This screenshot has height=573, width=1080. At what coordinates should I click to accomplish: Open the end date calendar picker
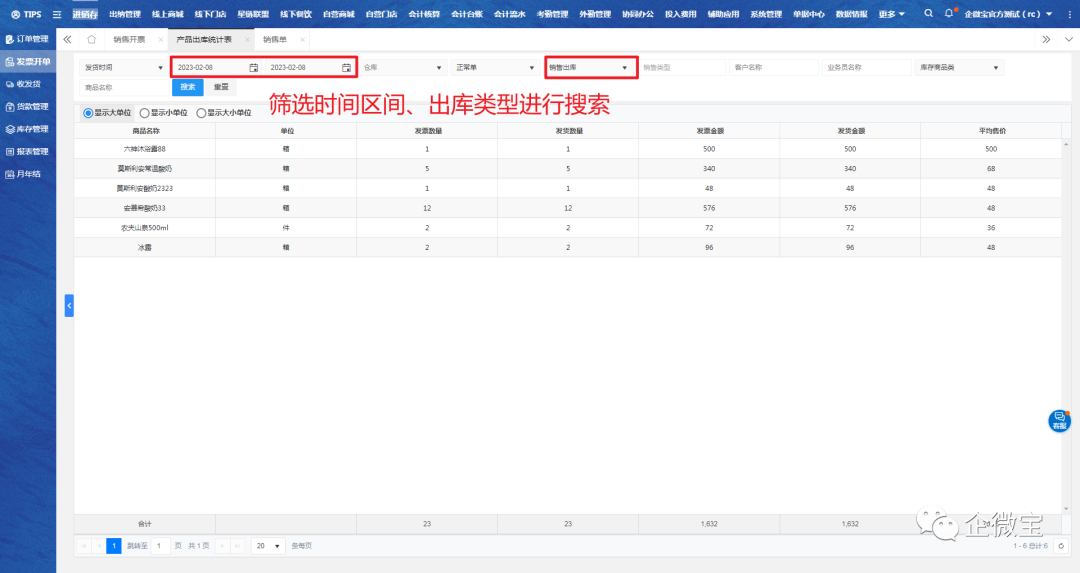pos(346,68)
